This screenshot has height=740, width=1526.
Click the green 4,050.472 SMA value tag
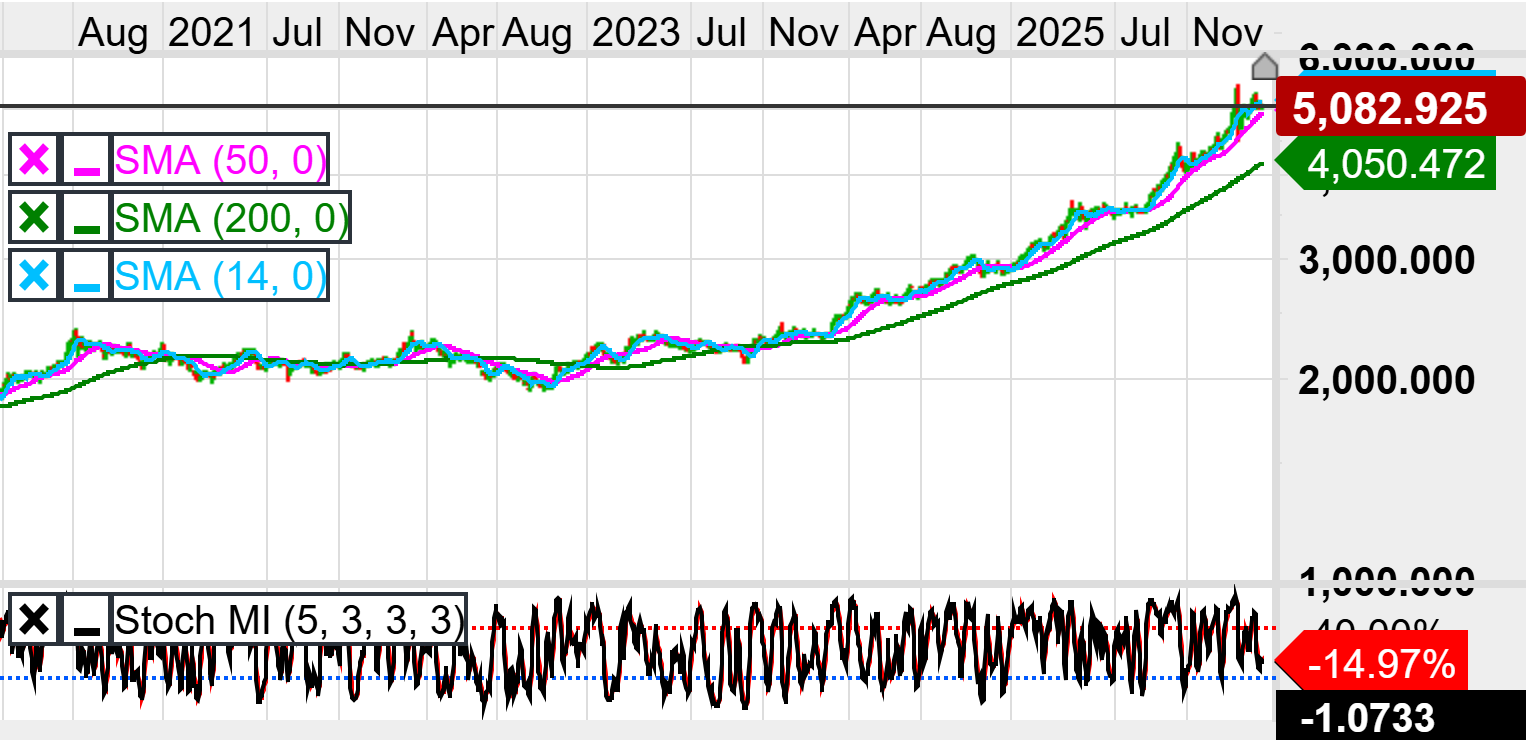pos(1395,163)
